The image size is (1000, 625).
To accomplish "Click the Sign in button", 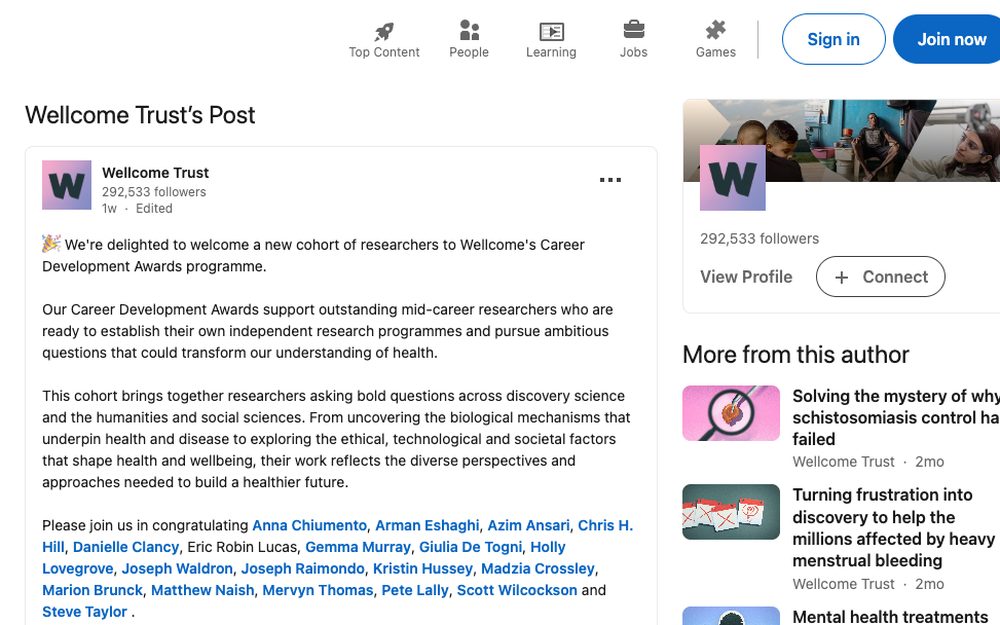I will [834, 40].
